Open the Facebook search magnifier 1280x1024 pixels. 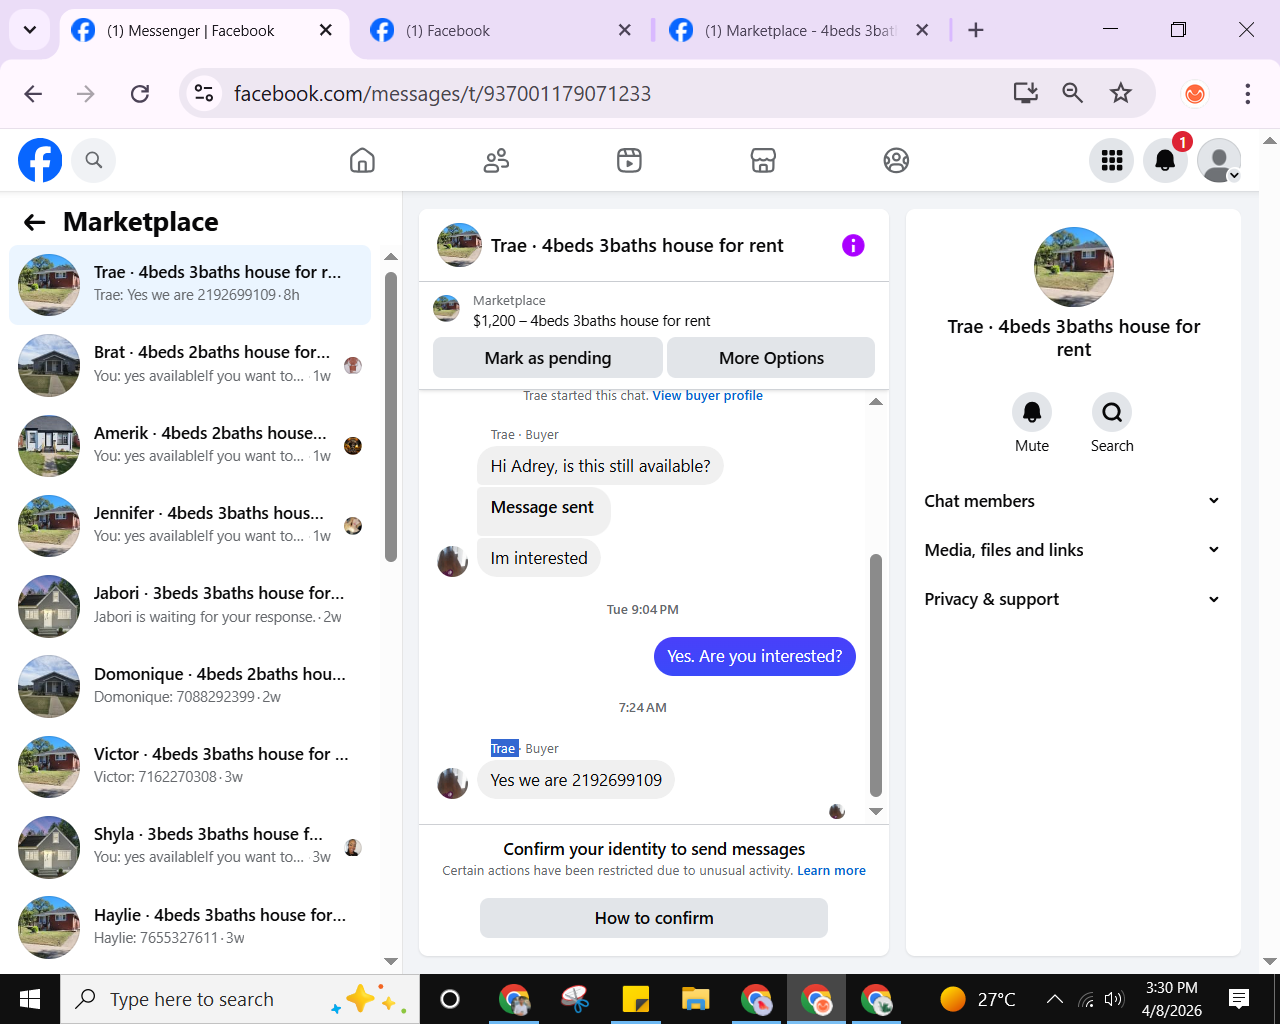[94, 160]
